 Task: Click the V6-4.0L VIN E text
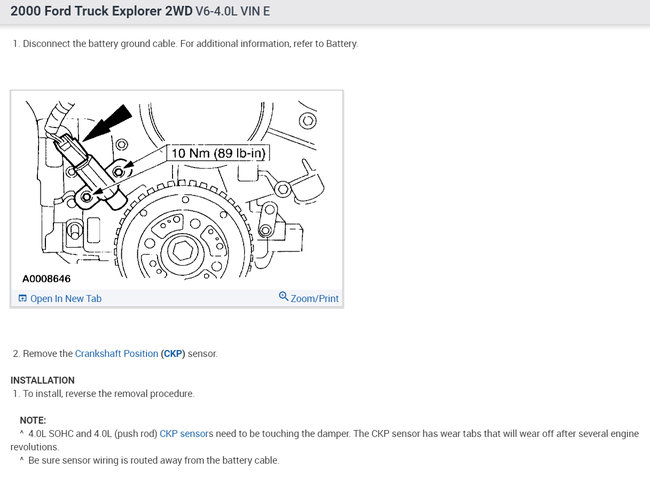[x=233, y=11]
